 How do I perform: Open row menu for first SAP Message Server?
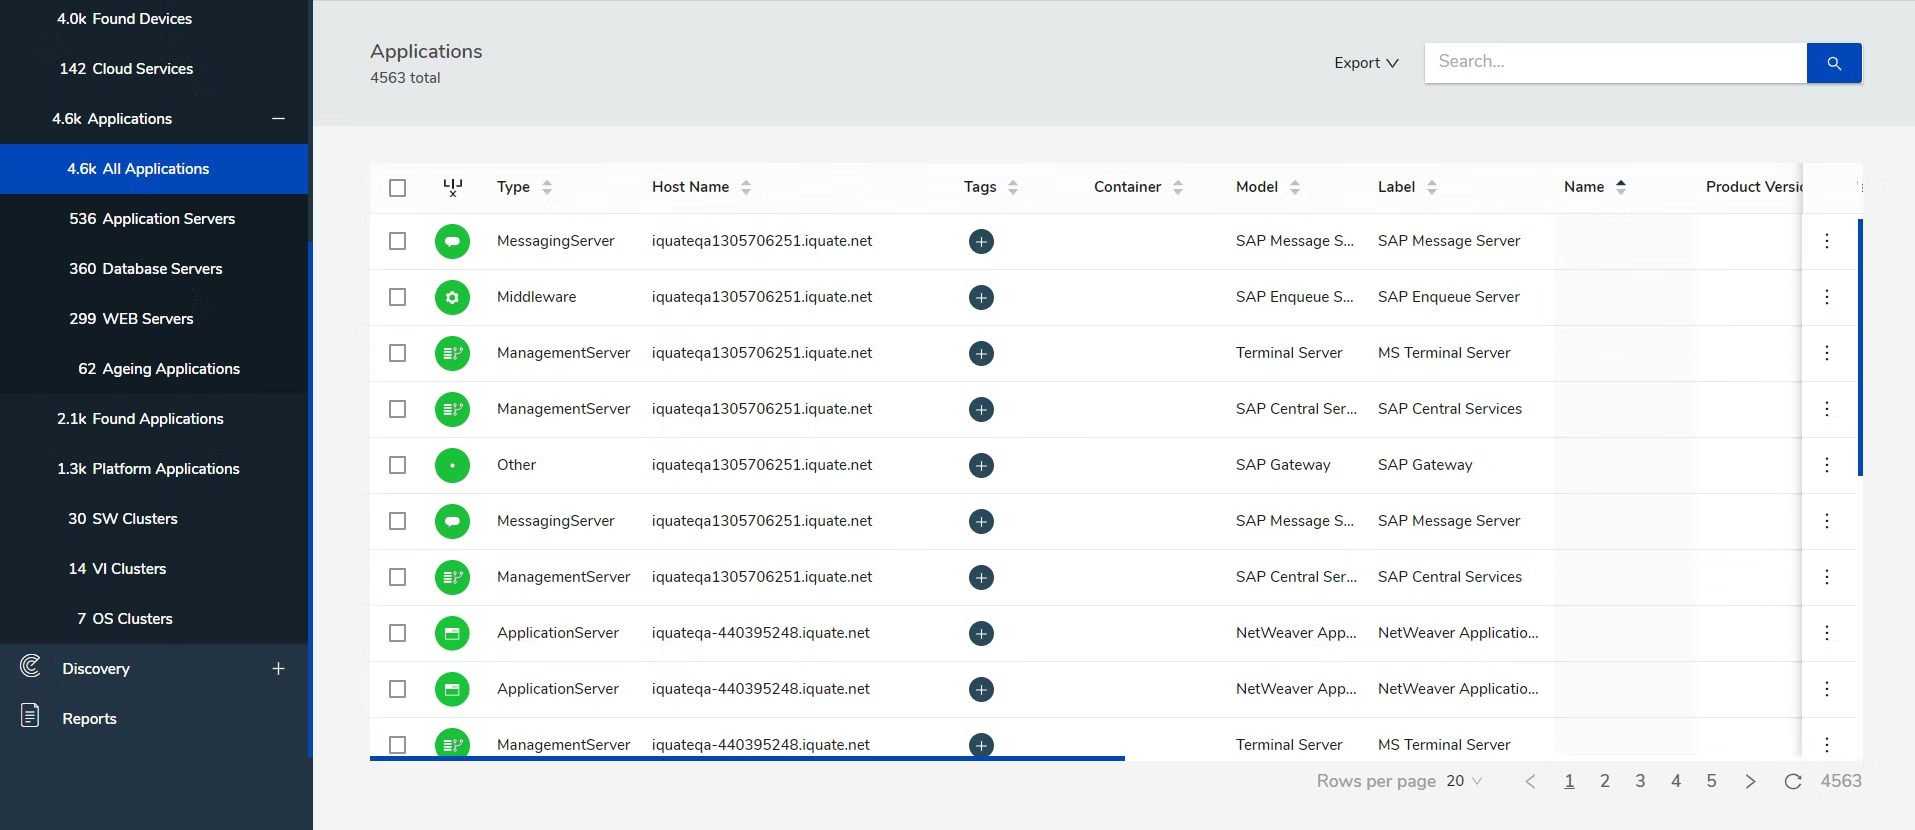(x=1827, y=241)
